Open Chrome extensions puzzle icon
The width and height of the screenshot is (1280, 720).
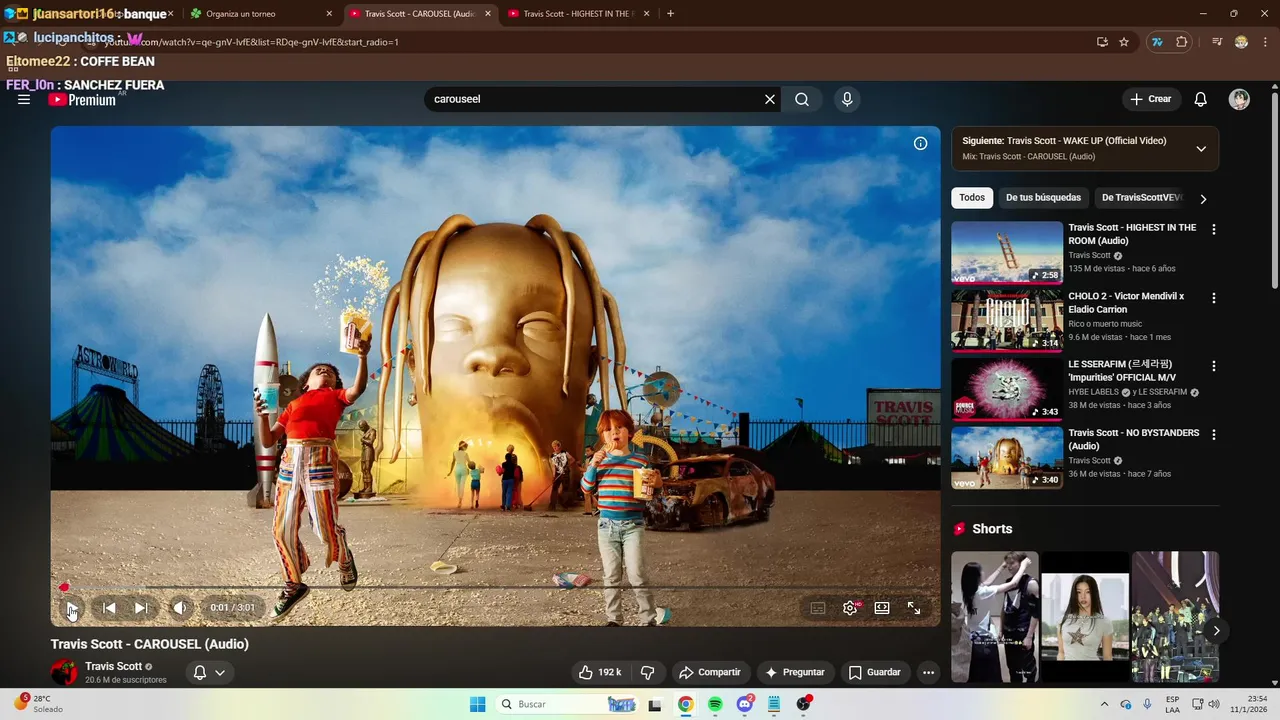point(1182,42)
